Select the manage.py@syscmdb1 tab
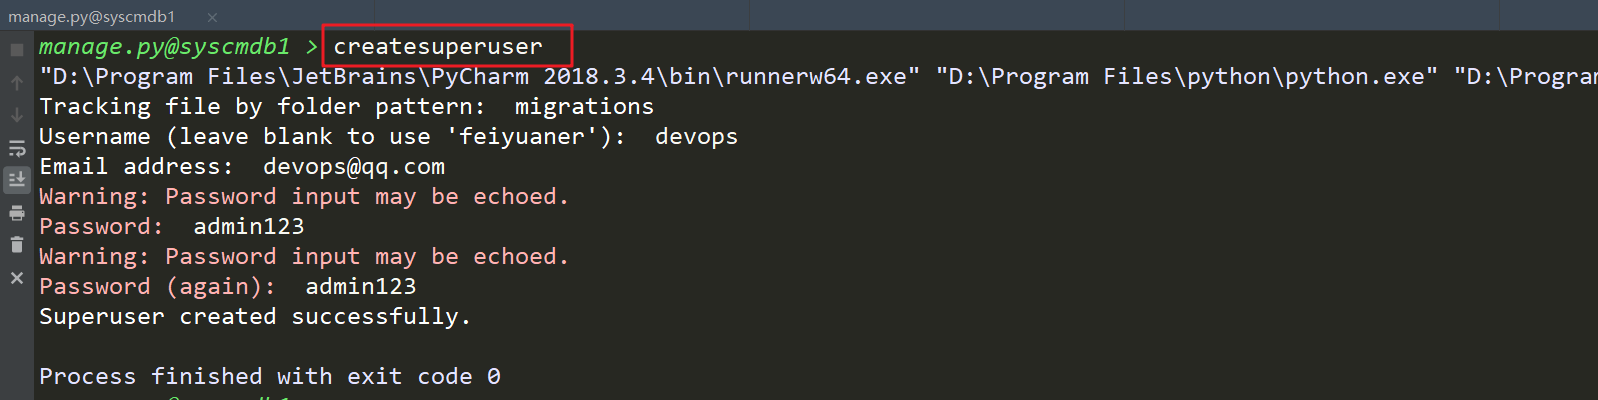 point(92,16)
